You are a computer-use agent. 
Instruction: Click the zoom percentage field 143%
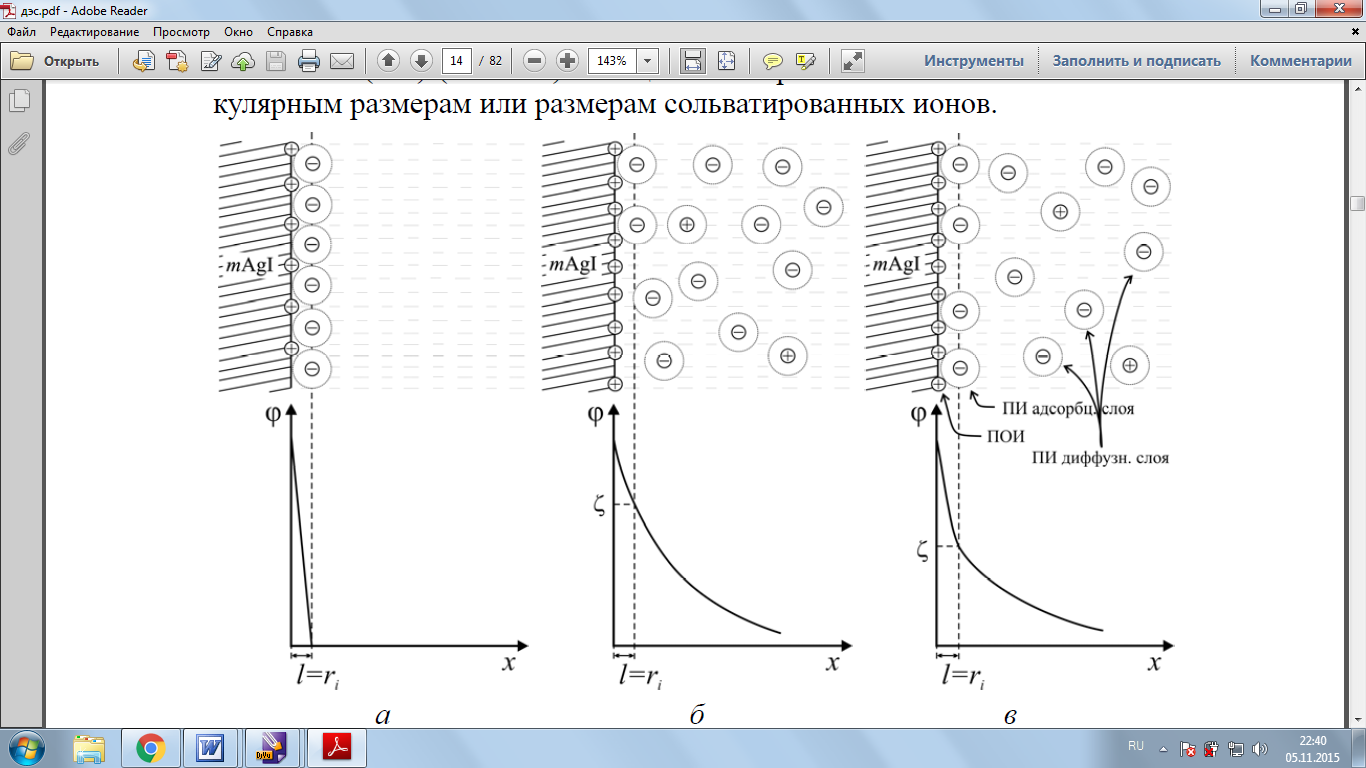[612, 61]
